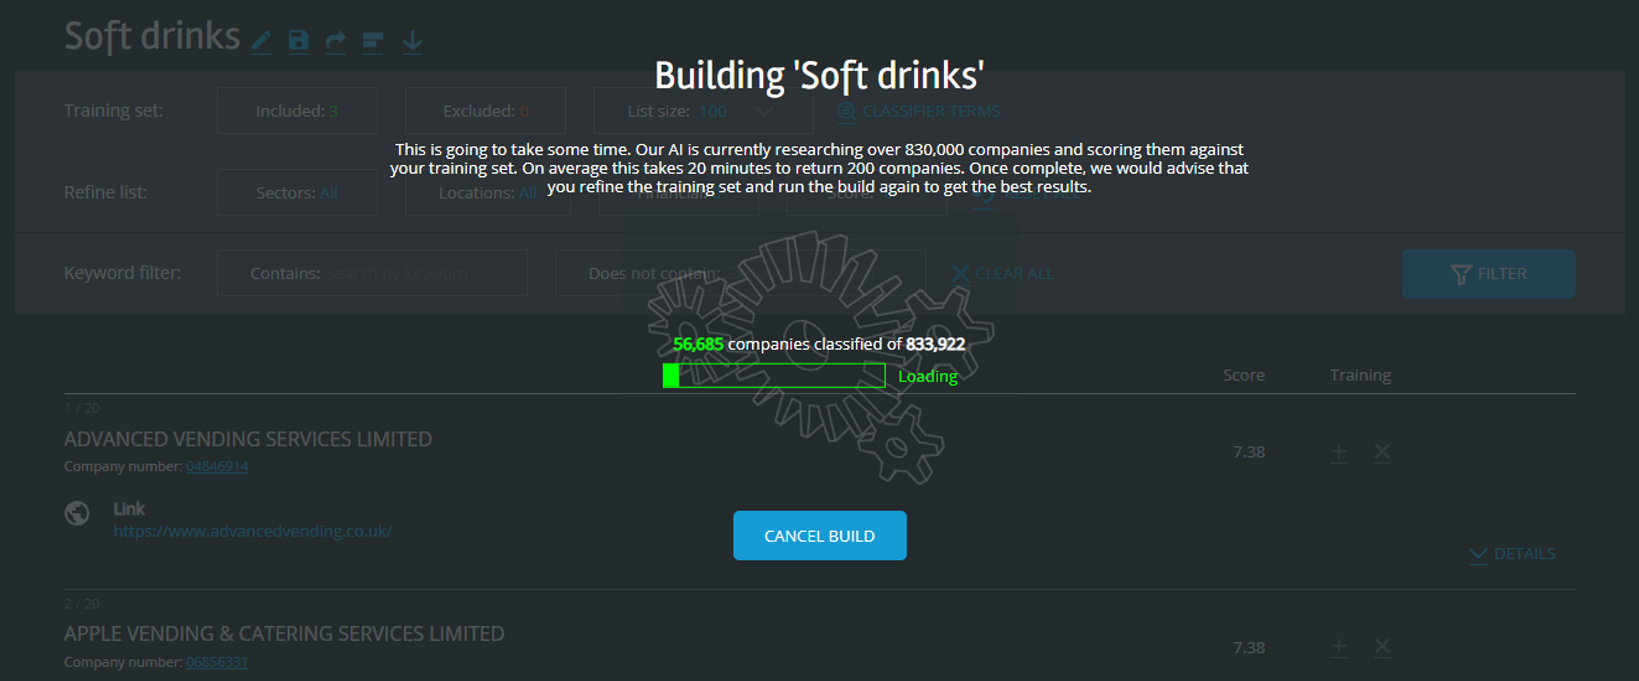Click the Contains keyword input field
Viewport: 1639px width, 681px height.
pos(372,273)
